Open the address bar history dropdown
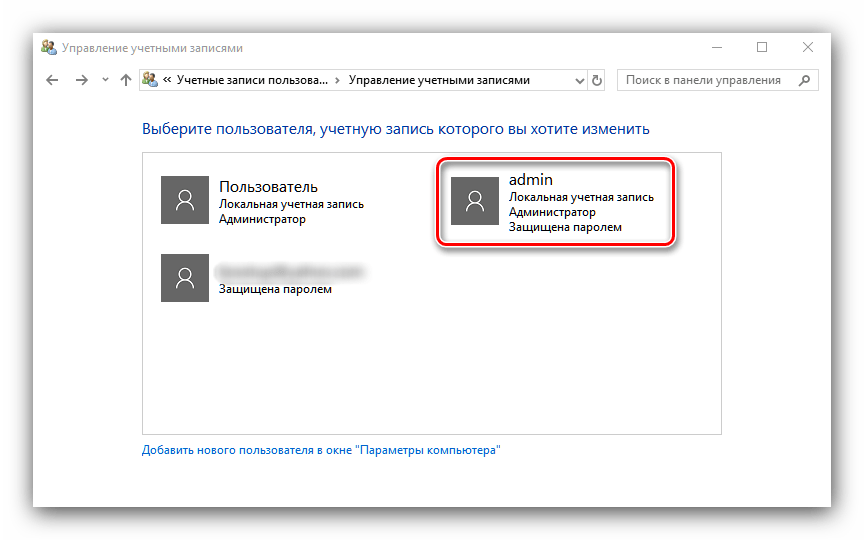This screenshot has width=864, height=540. point(579,80)
